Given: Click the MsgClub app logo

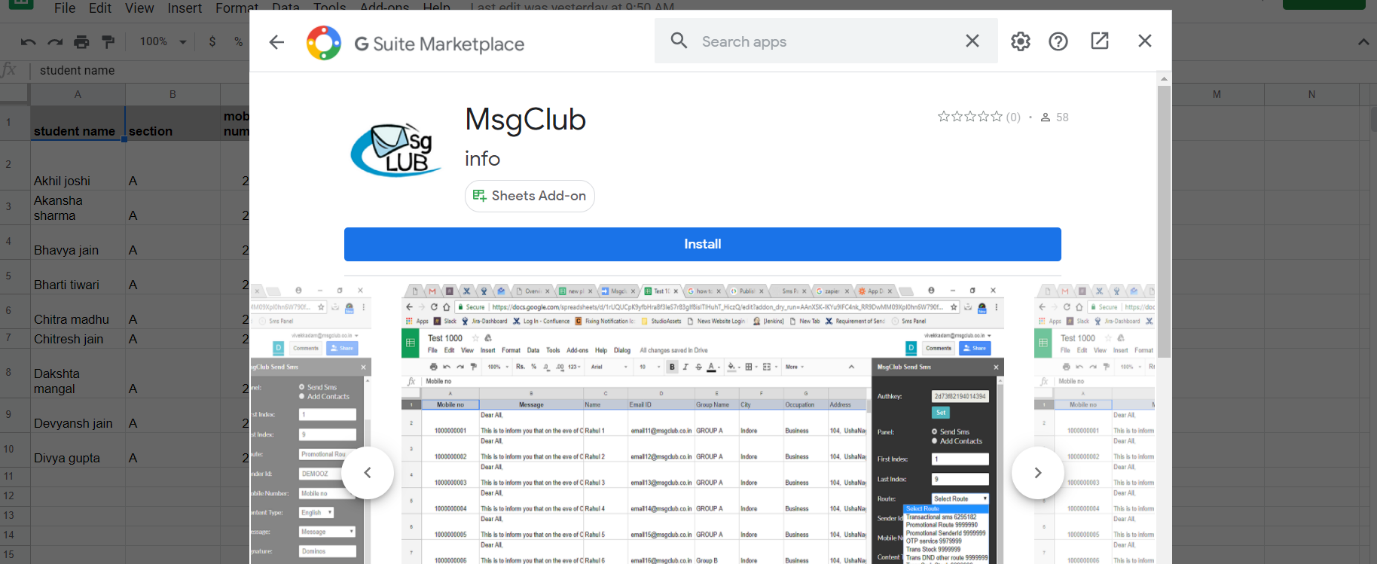Looking at the screenshot, I should click(397, 148).
